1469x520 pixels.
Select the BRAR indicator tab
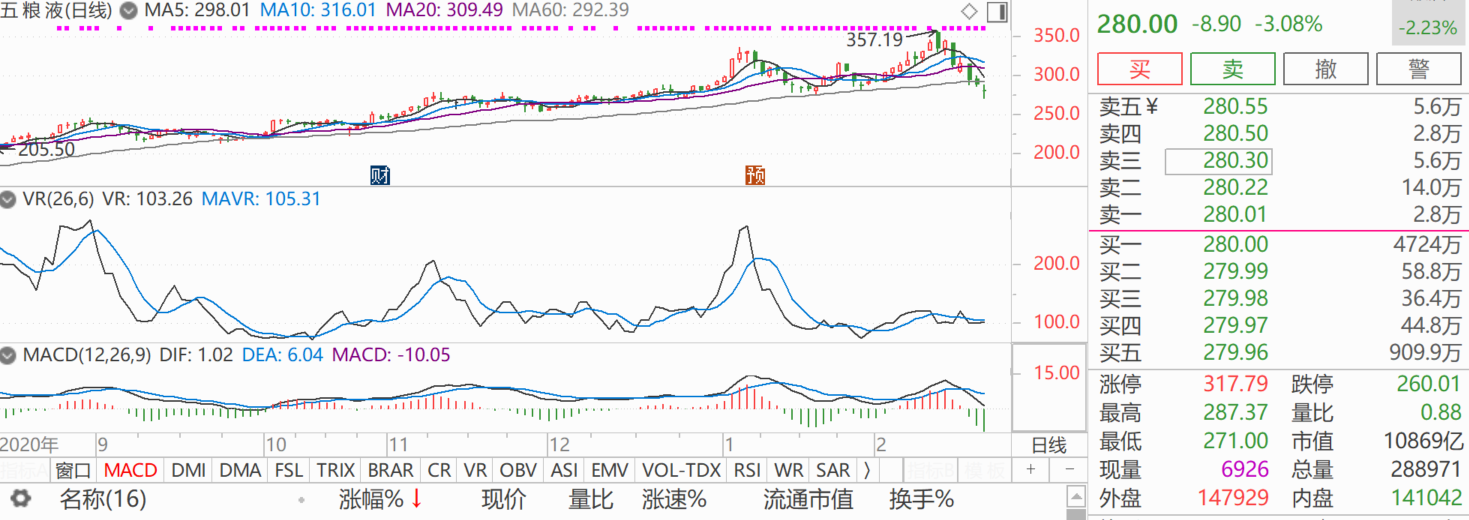click(x=390, y=470)
